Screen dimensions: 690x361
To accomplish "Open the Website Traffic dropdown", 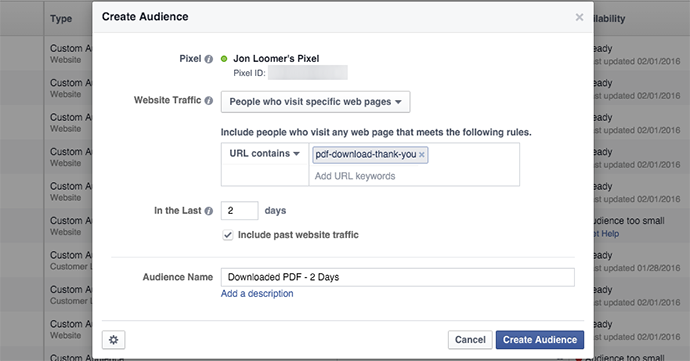I will [316, 102].
